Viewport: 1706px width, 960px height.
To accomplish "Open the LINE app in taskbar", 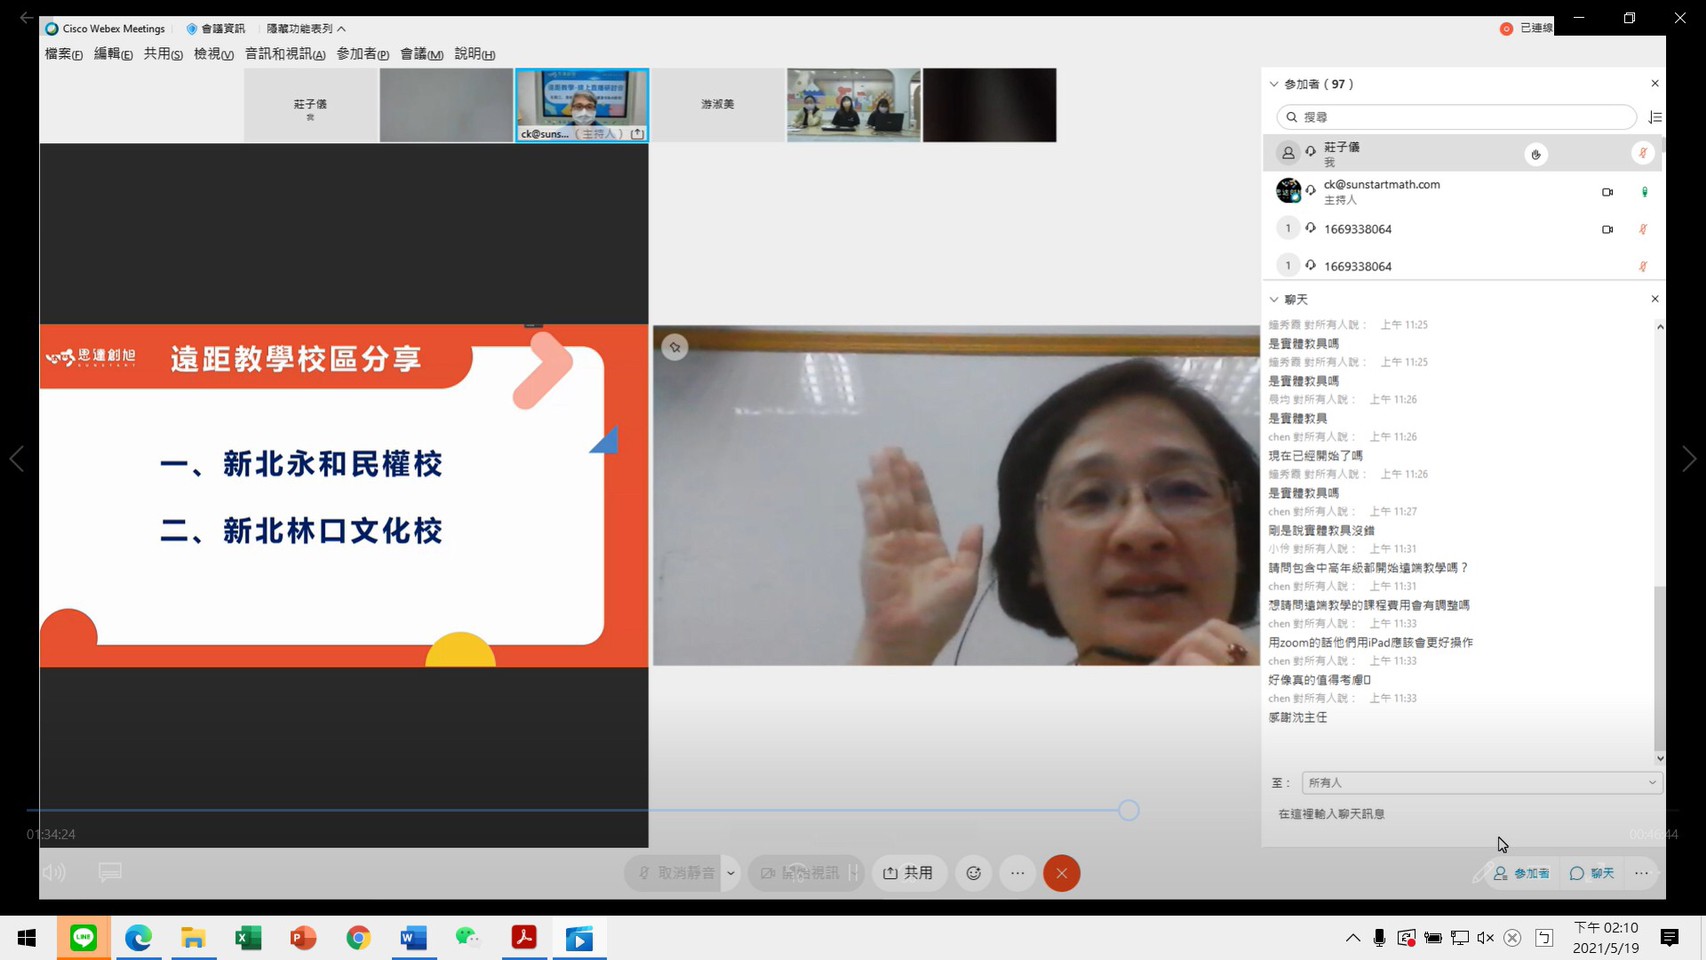I will 83,938.
